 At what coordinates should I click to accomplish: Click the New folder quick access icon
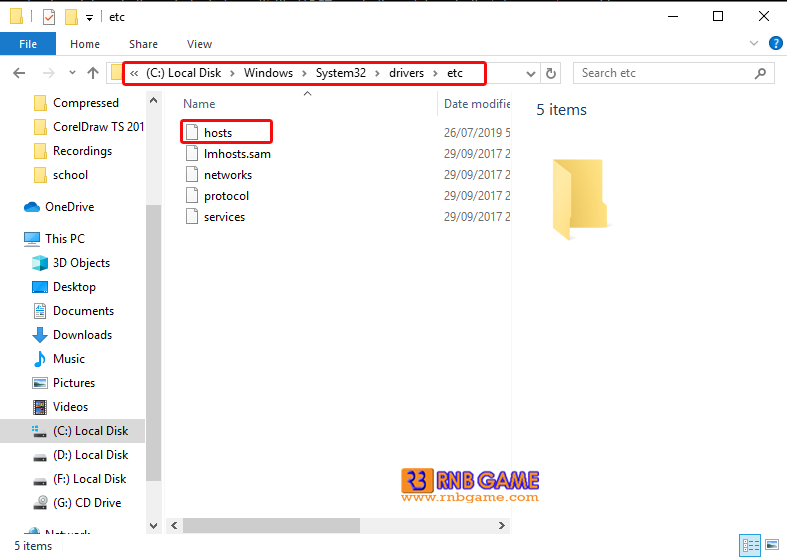point(71,17)
